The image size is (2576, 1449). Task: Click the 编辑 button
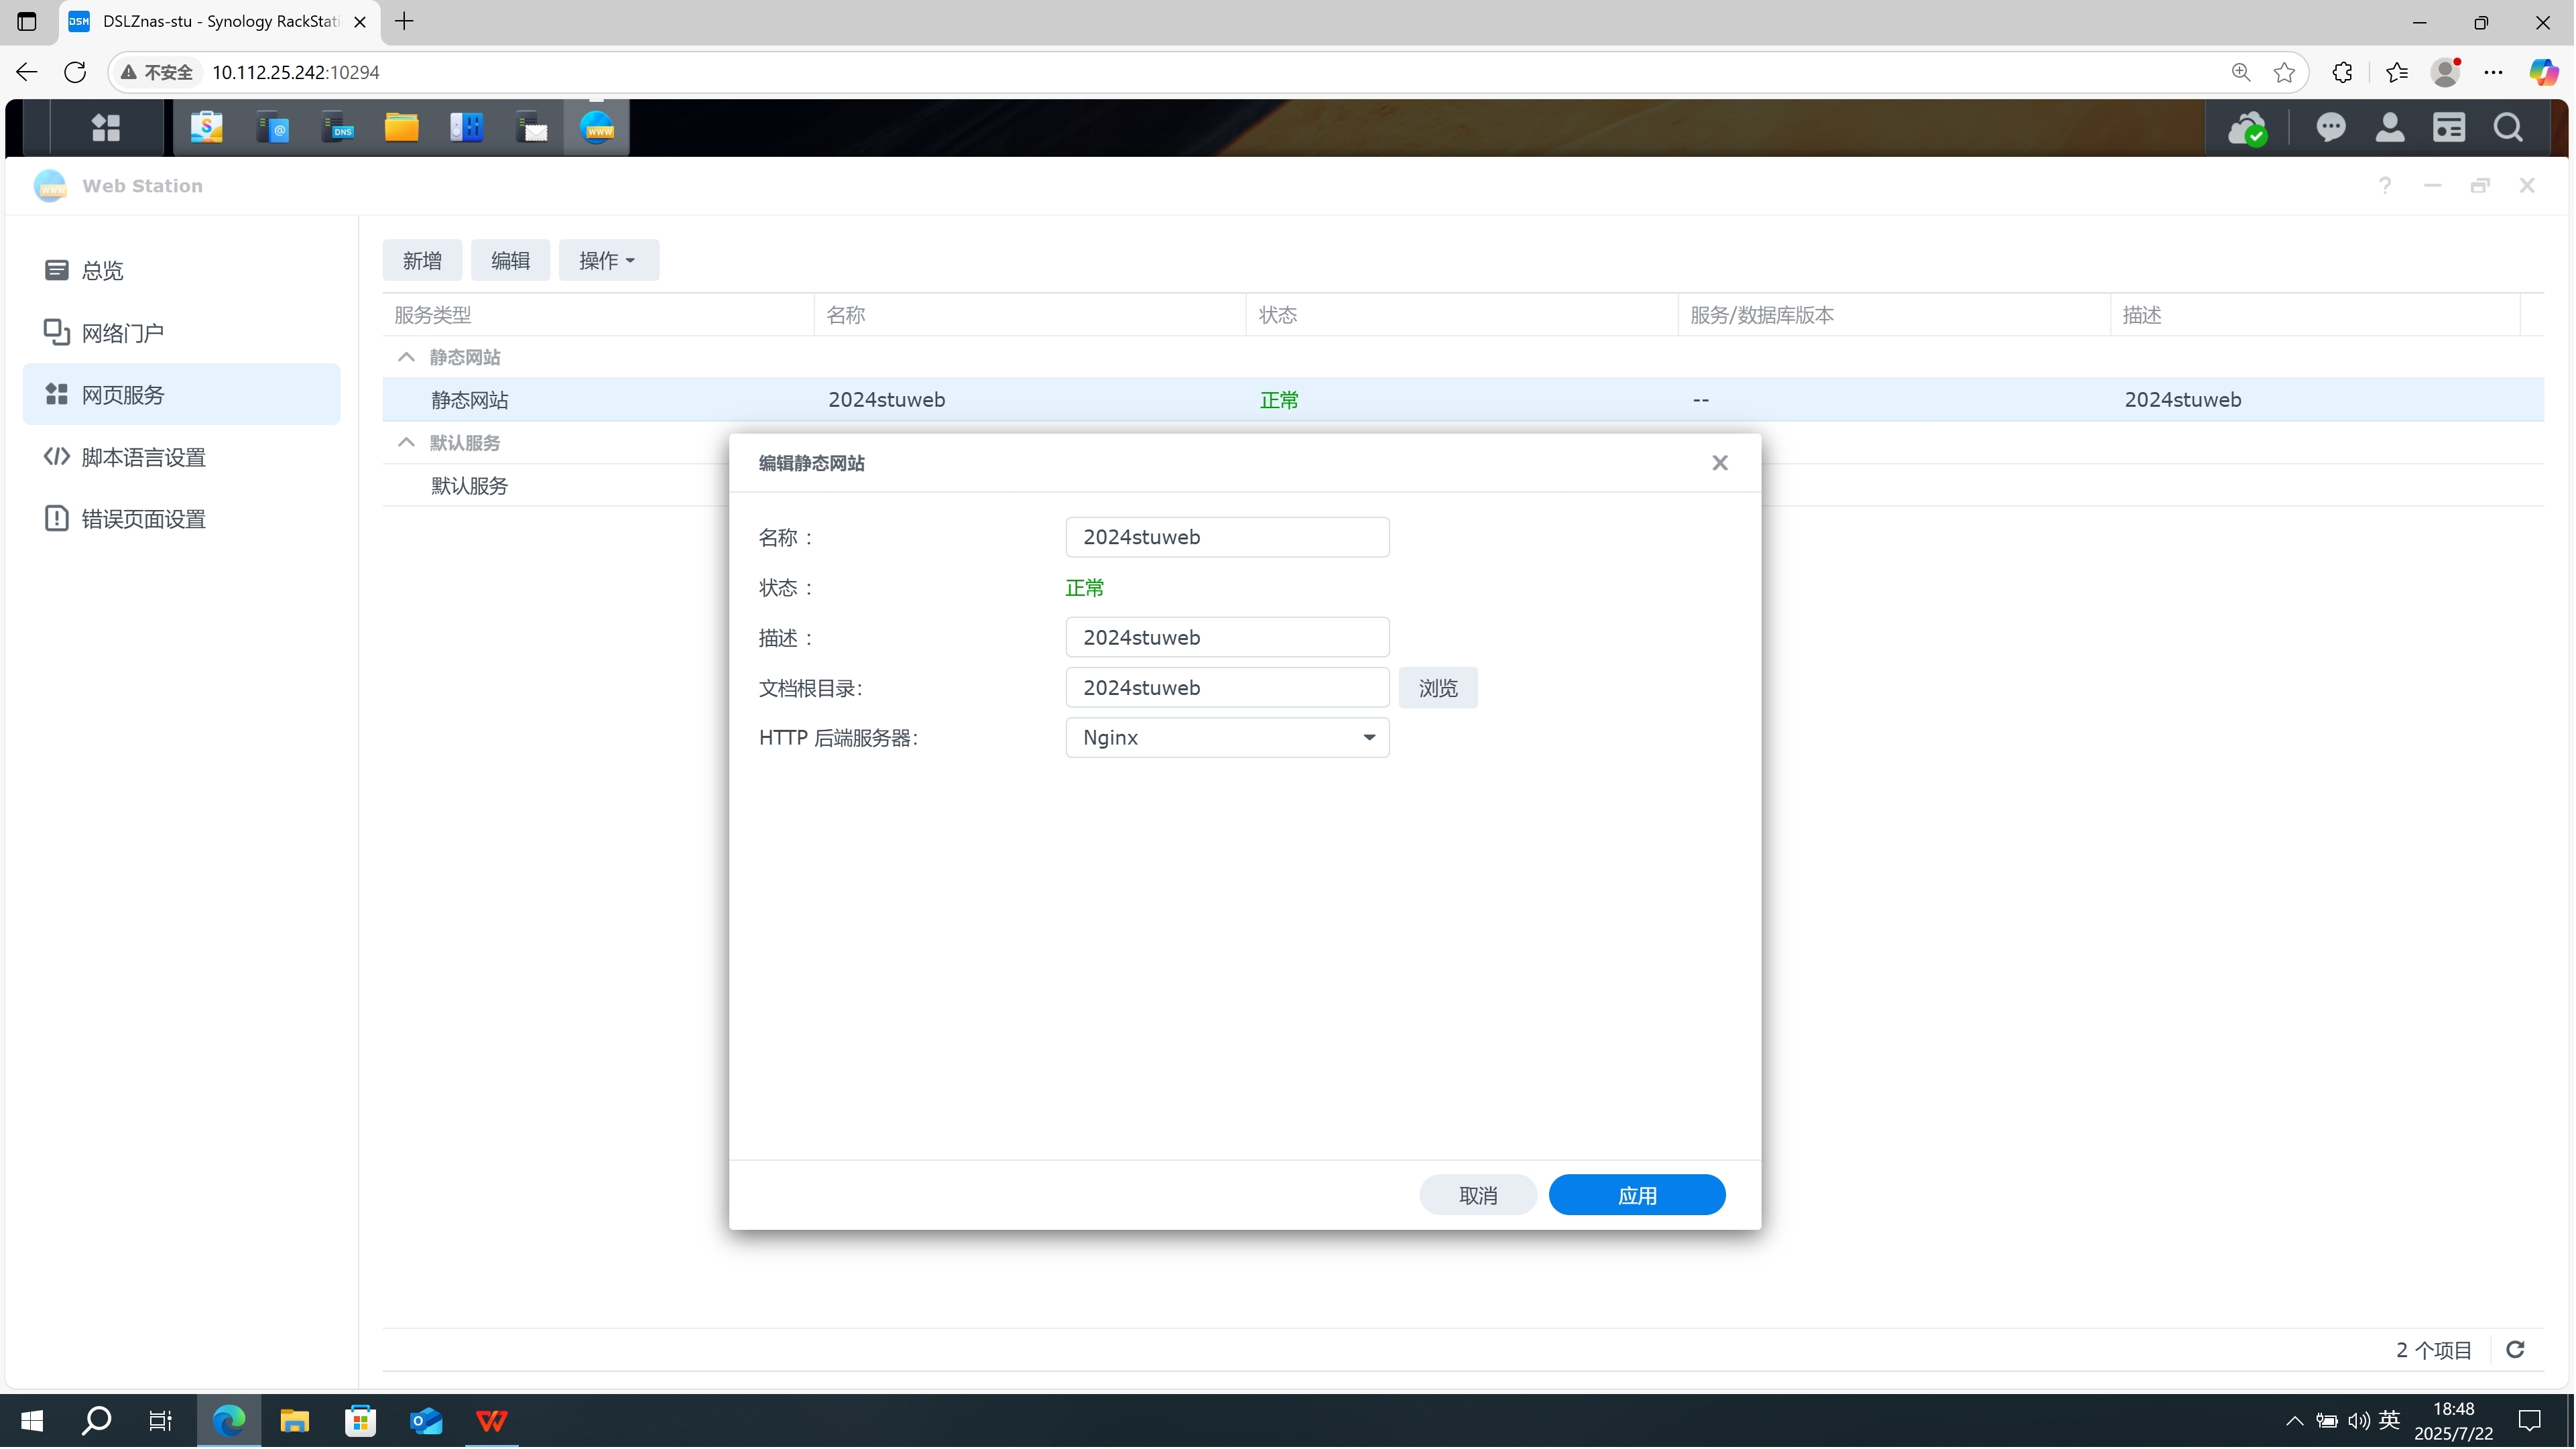510,260
